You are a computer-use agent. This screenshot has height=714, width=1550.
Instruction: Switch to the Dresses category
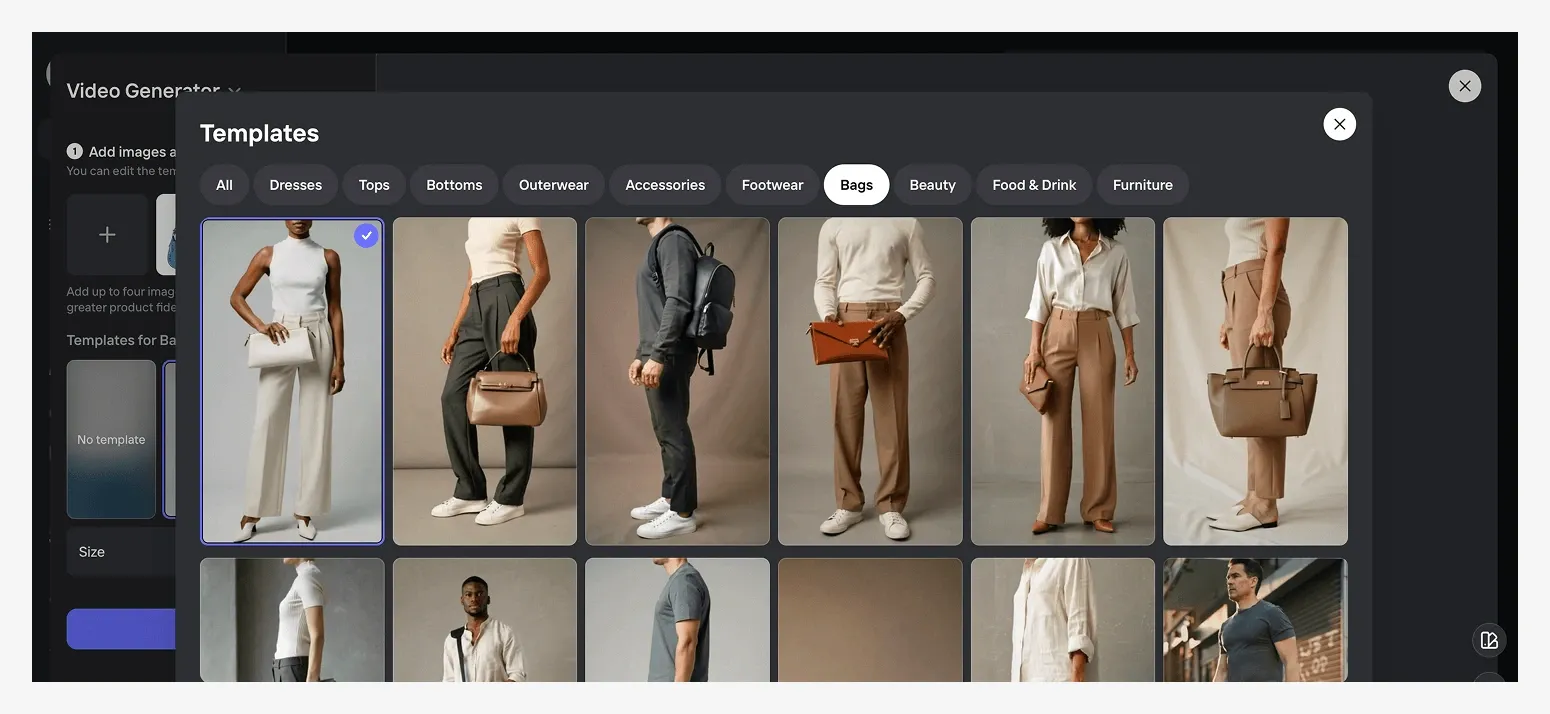pyautogui.click(x=296, y=185)
